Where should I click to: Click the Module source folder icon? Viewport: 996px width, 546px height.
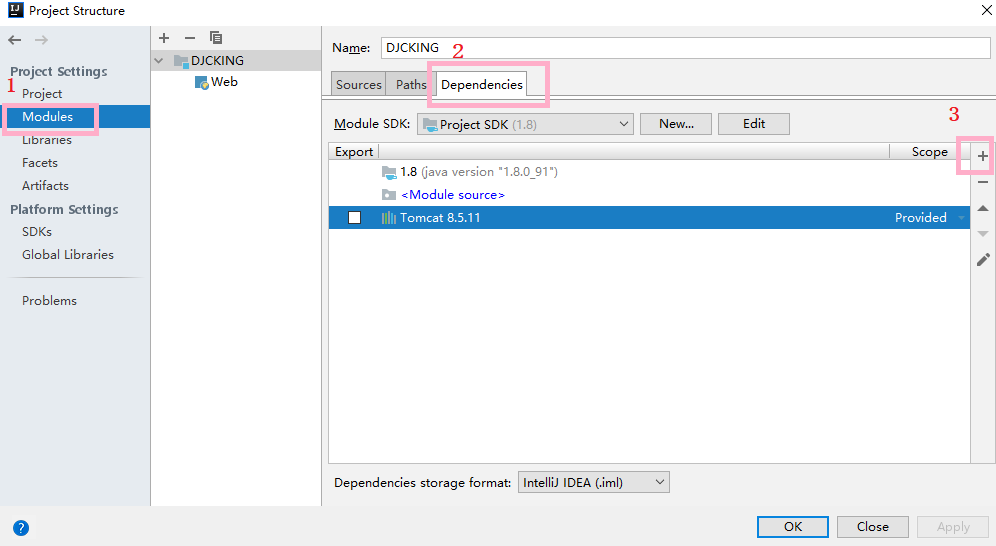tap(389, 195)
